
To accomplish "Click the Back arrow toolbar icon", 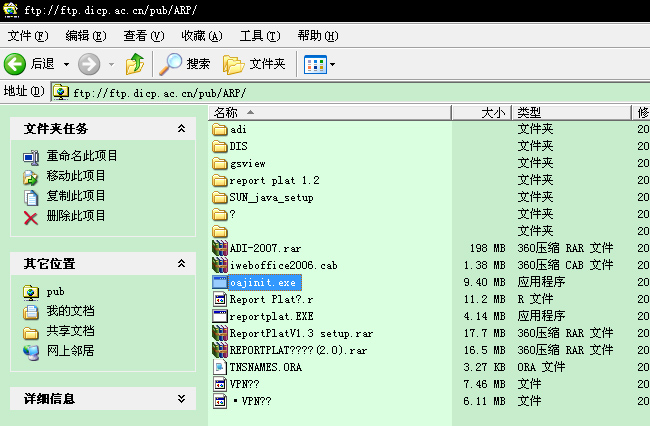I will click(15, 64).
